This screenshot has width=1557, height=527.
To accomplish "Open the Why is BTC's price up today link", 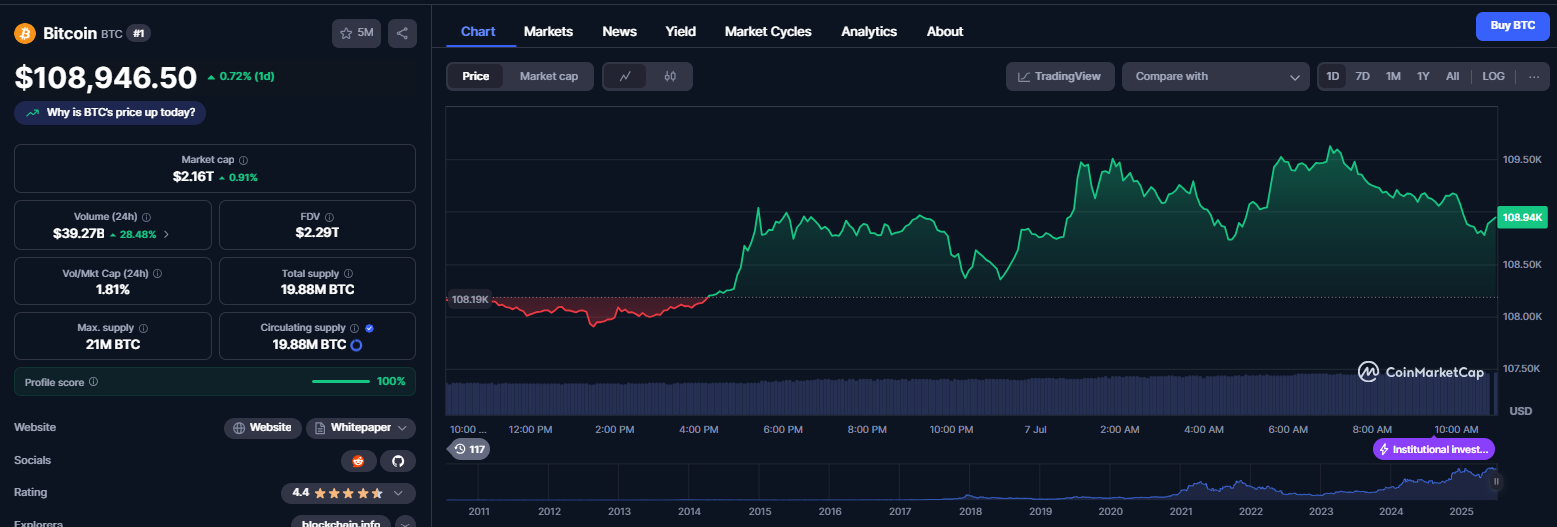I will pyautogui.click(x=110, y=112).
